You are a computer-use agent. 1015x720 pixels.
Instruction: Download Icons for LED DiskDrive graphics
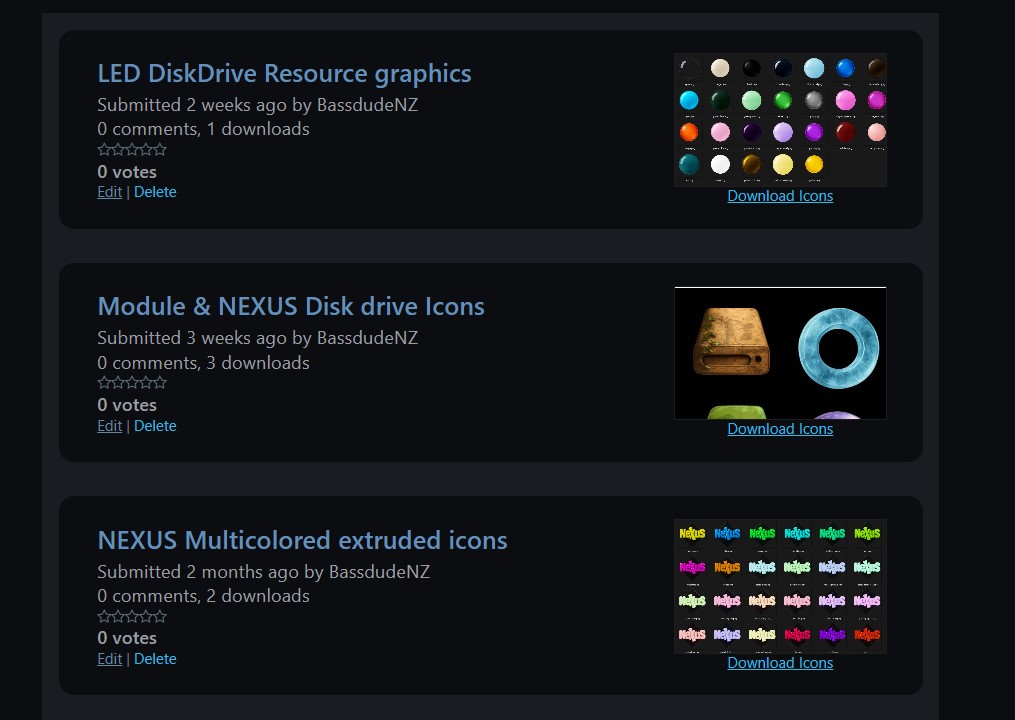[x=780, y=196]
